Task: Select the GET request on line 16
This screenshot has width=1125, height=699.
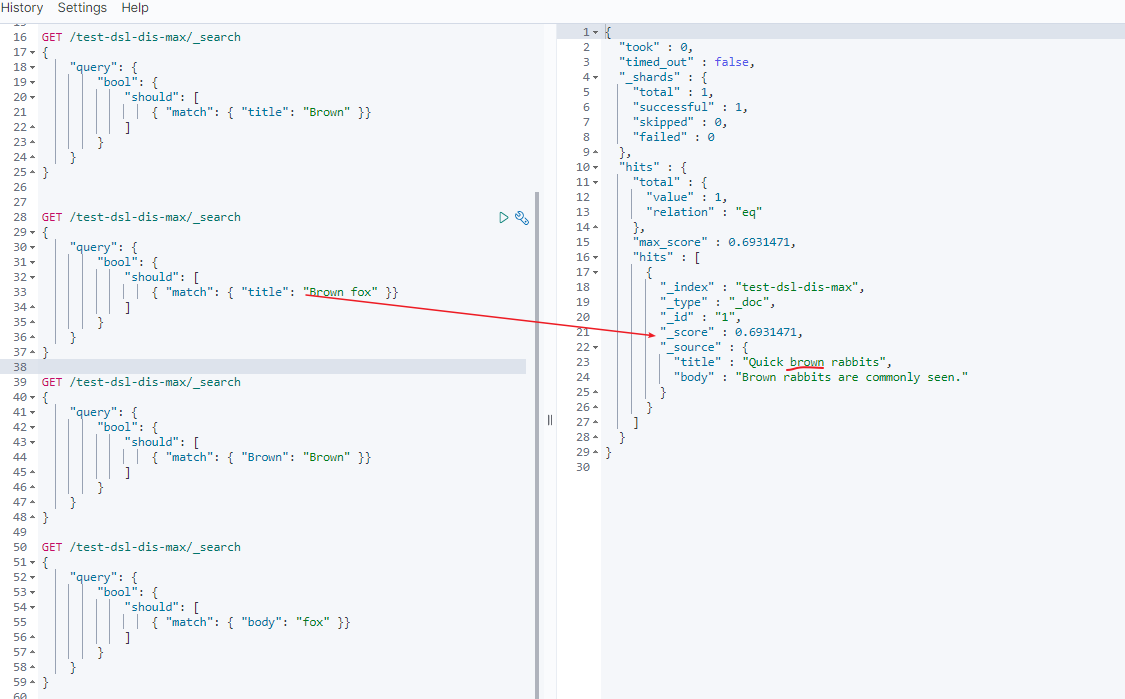Action: tap(140, 37)
